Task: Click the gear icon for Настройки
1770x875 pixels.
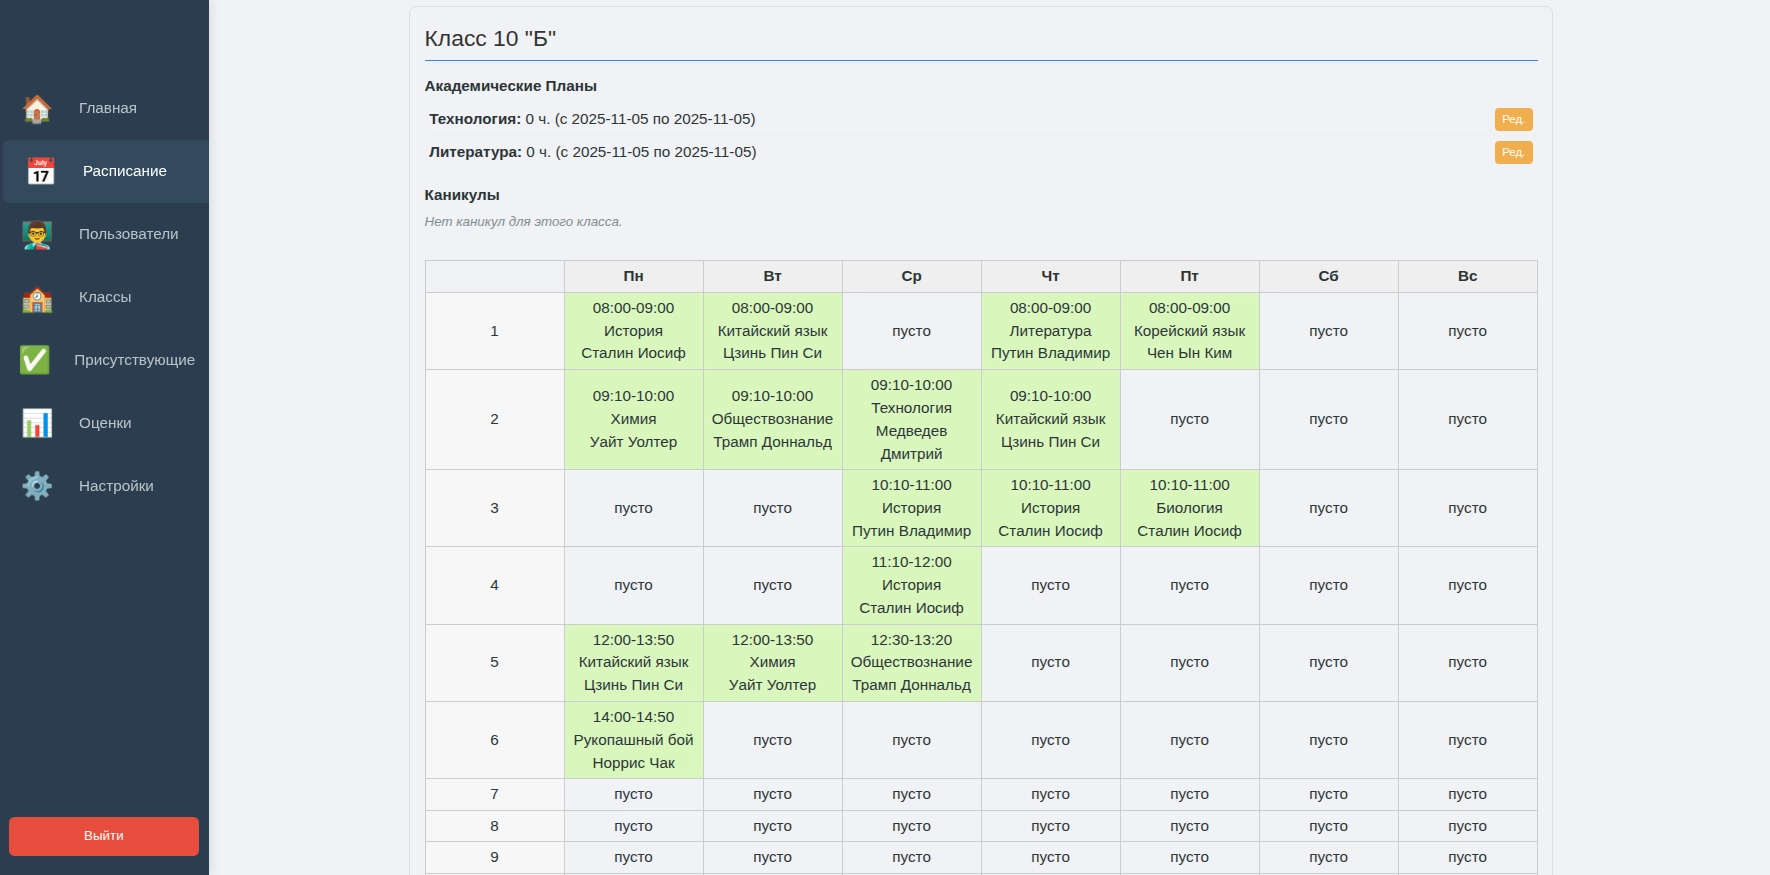Action: 37,486
